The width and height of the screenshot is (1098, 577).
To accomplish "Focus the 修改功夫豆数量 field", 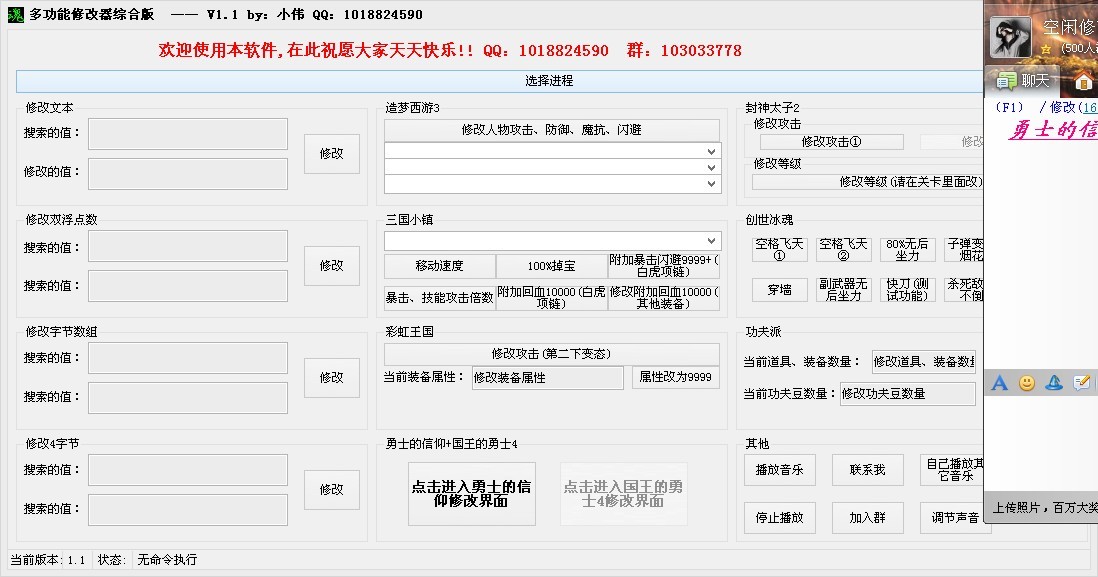I will coord(908,394).
